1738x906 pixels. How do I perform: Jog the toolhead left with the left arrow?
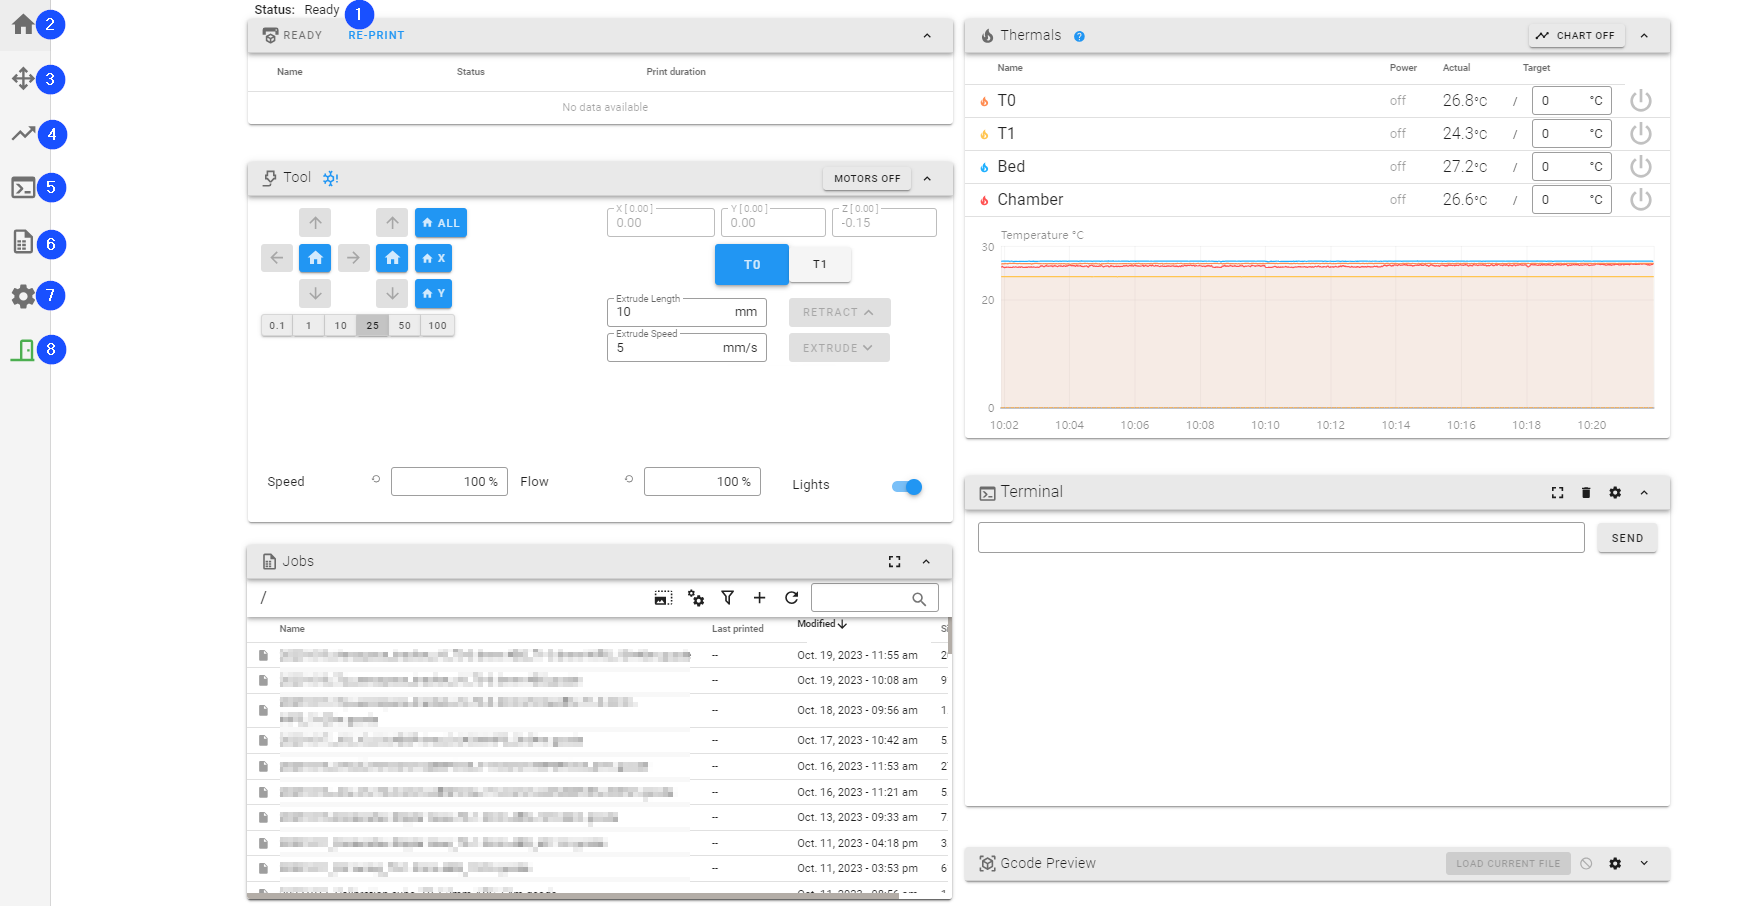click(277, 258)
